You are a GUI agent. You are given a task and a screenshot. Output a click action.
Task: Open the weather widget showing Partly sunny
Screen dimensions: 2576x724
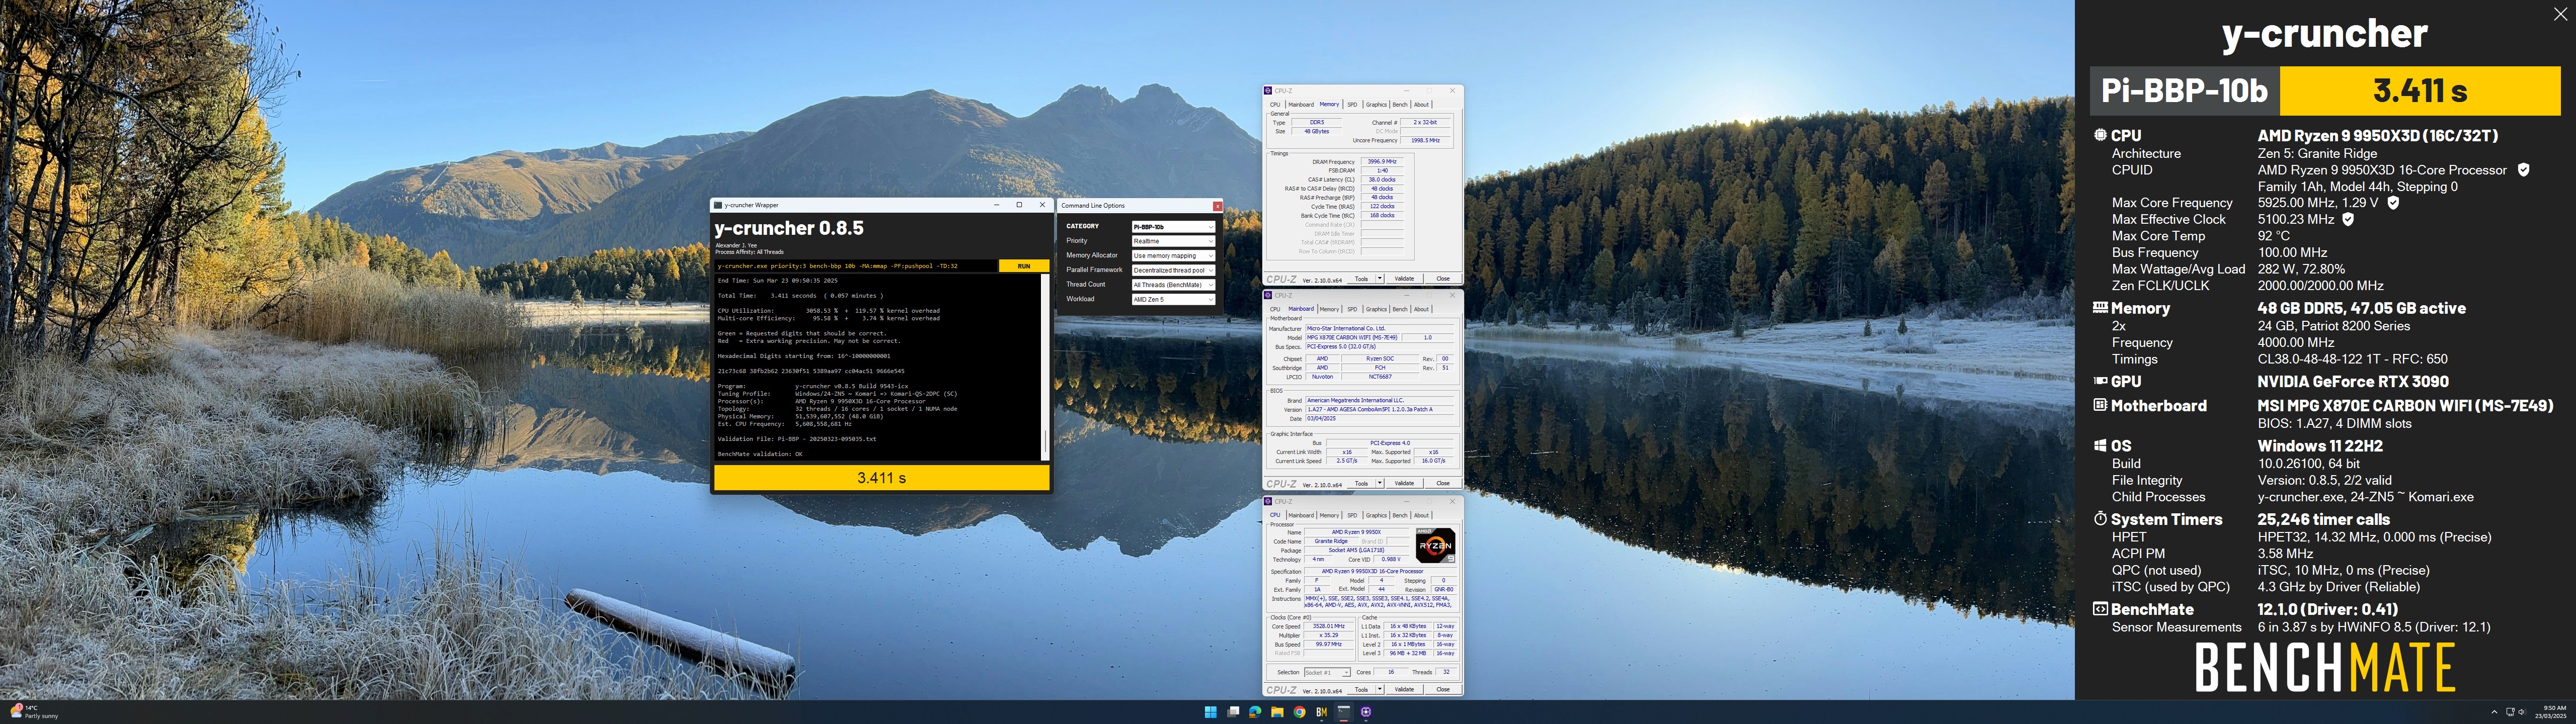tap(34, 712)
